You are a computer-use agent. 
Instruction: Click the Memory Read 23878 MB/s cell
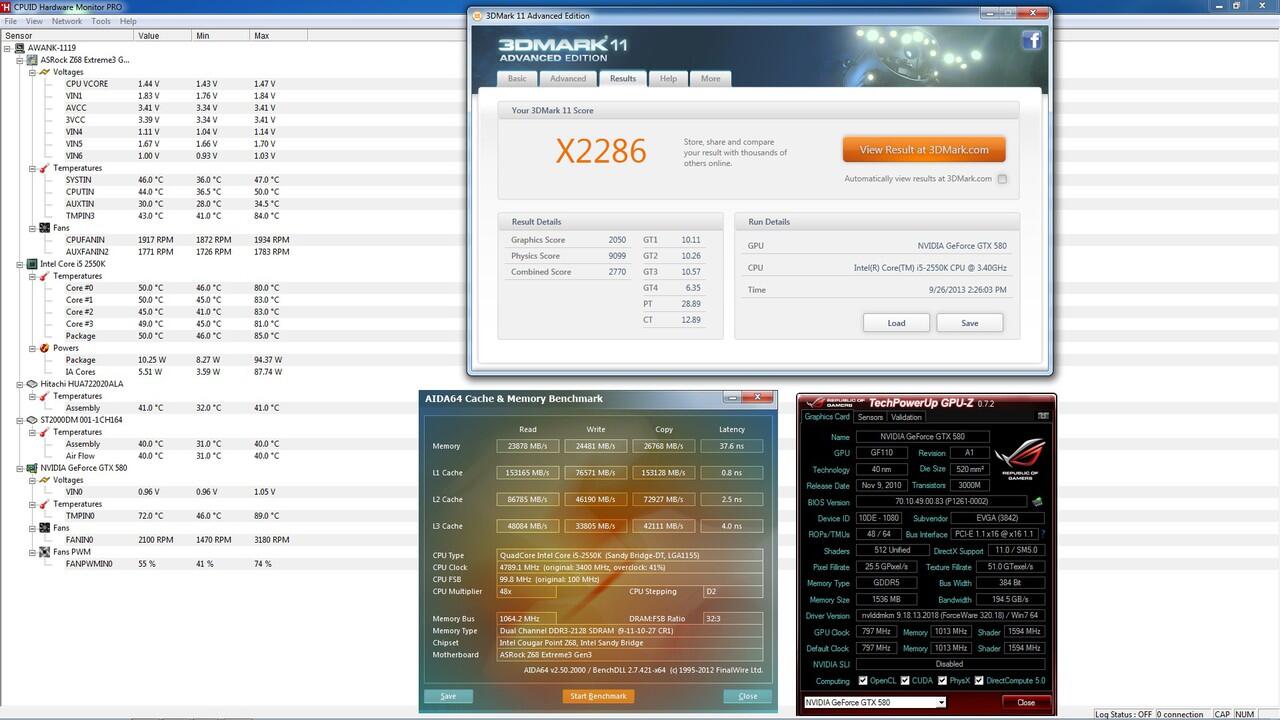[527, 446]
